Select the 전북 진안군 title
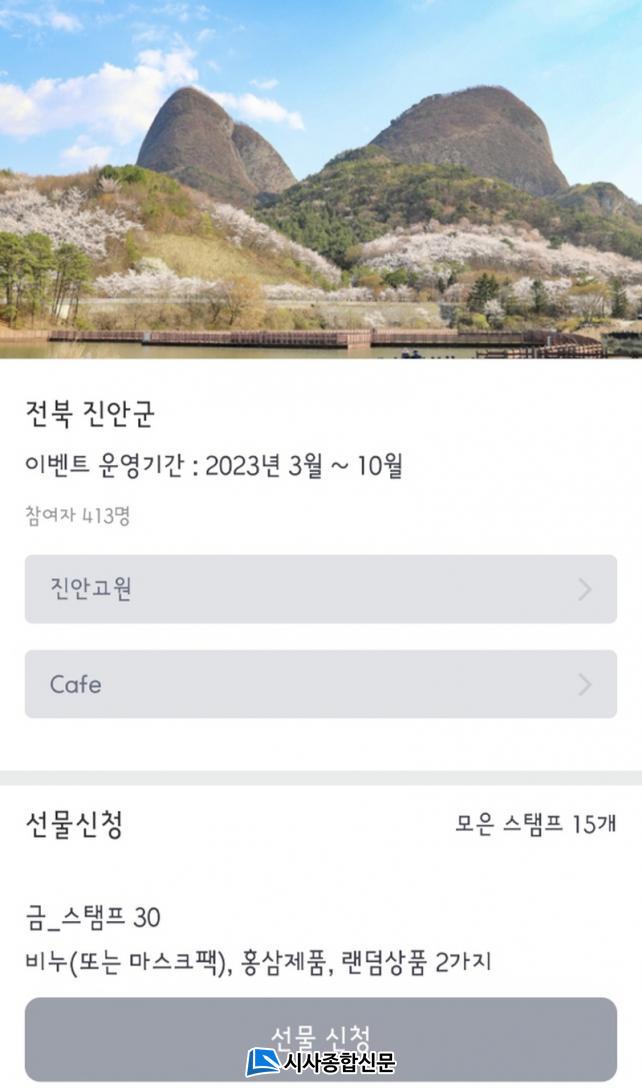The height and width of the screenshot is (1088, 642). coord(90,414)
